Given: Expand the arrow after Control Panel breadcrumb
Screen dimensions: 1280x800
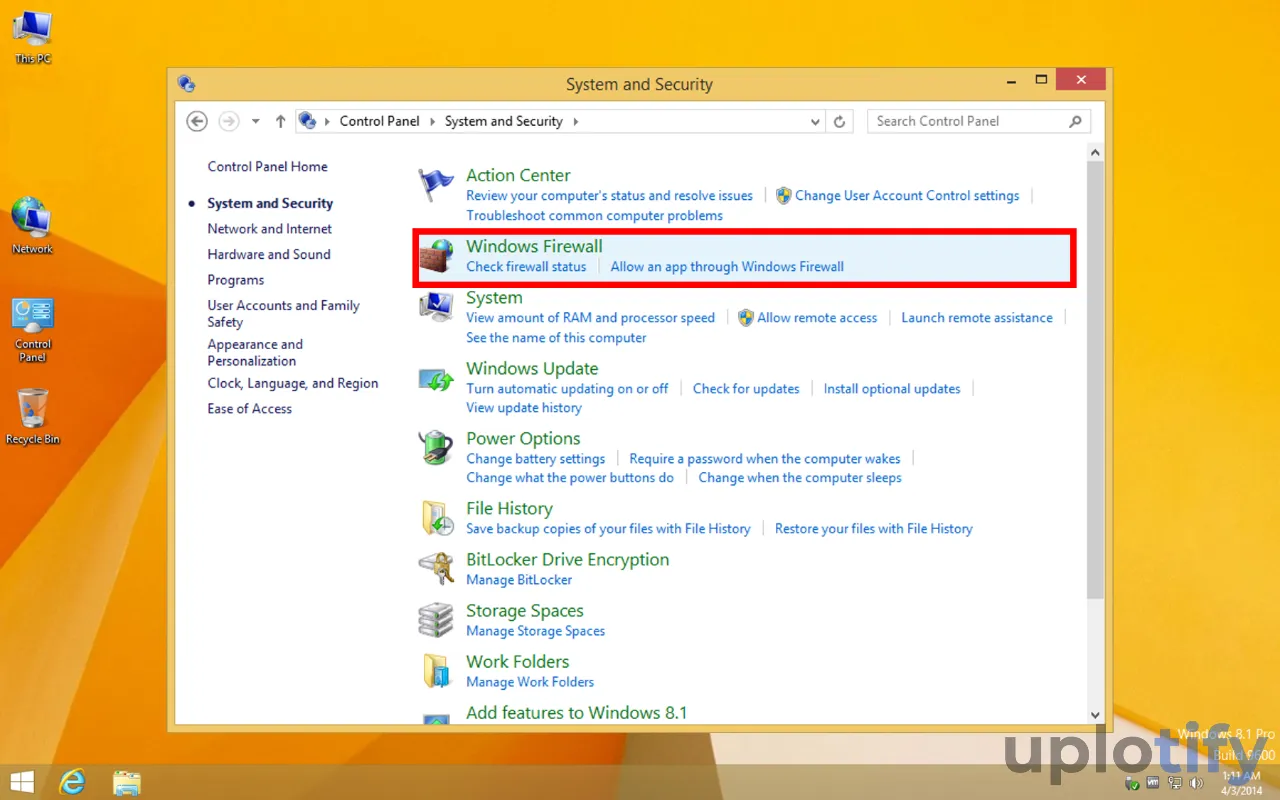Looking at the screenshot, I should click(x=433, y=121).
